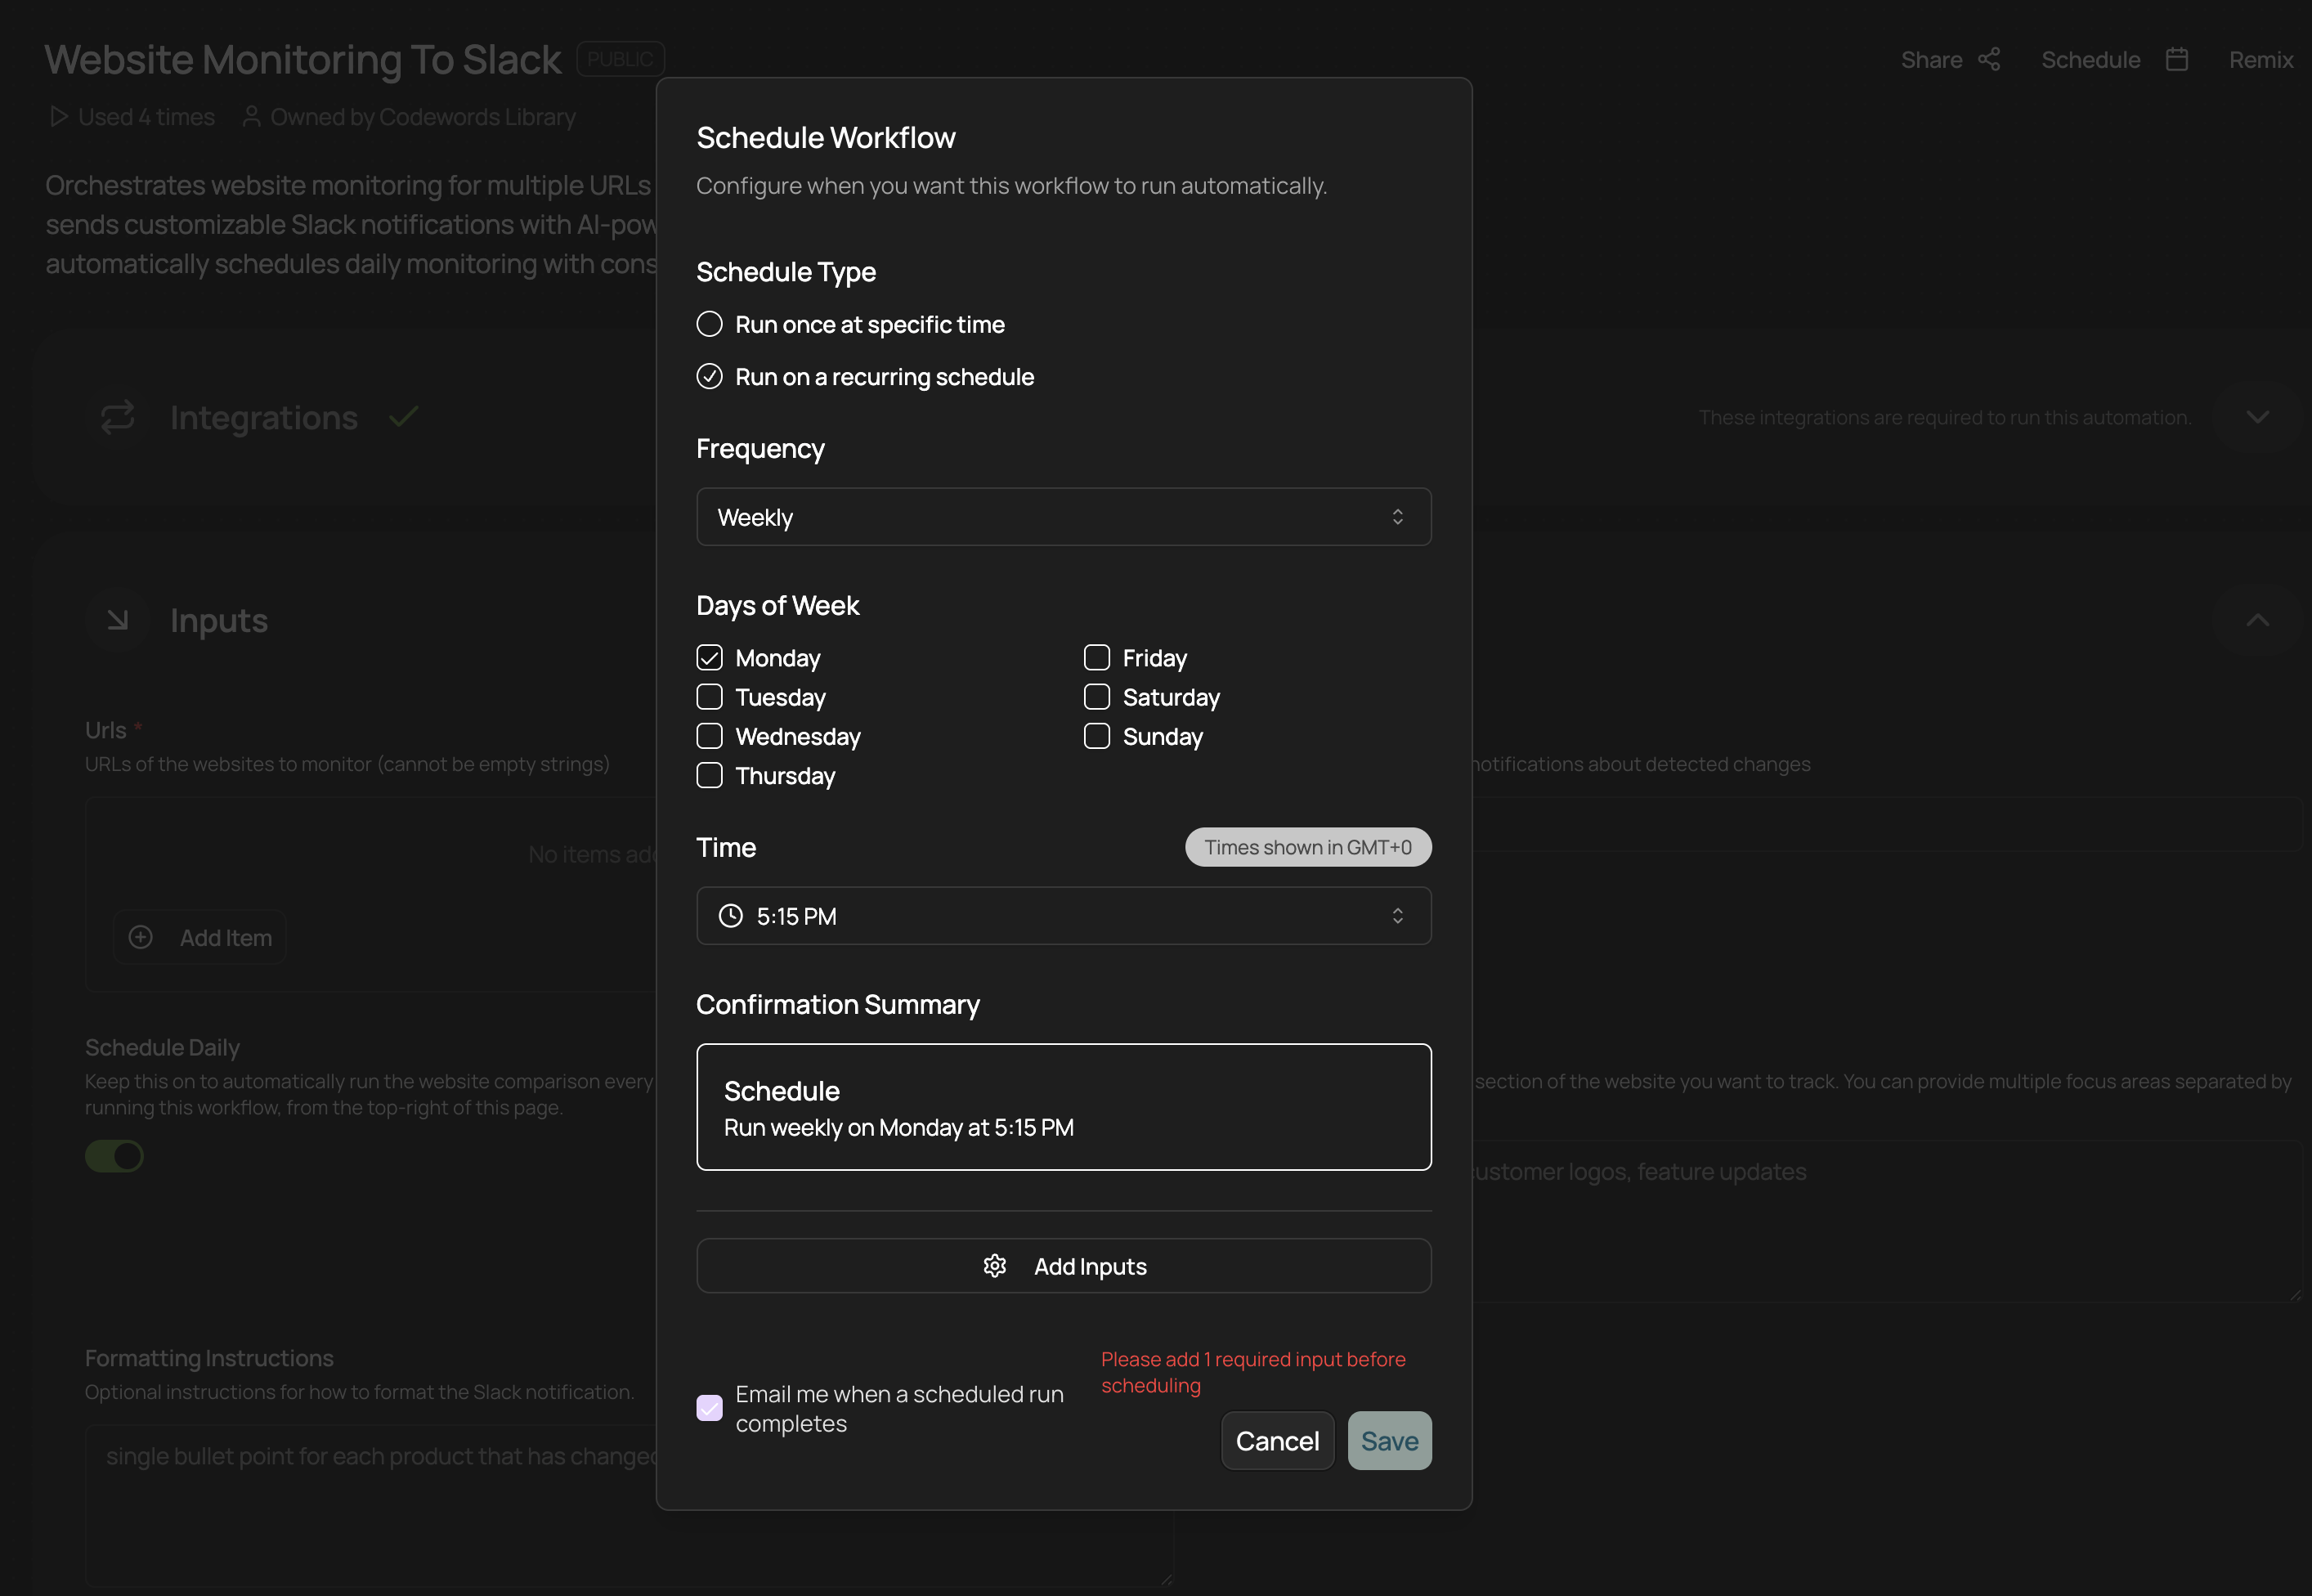Click the Share network icon
Viewport: 2312px width, 1596px height.
tap(1989, 60)
